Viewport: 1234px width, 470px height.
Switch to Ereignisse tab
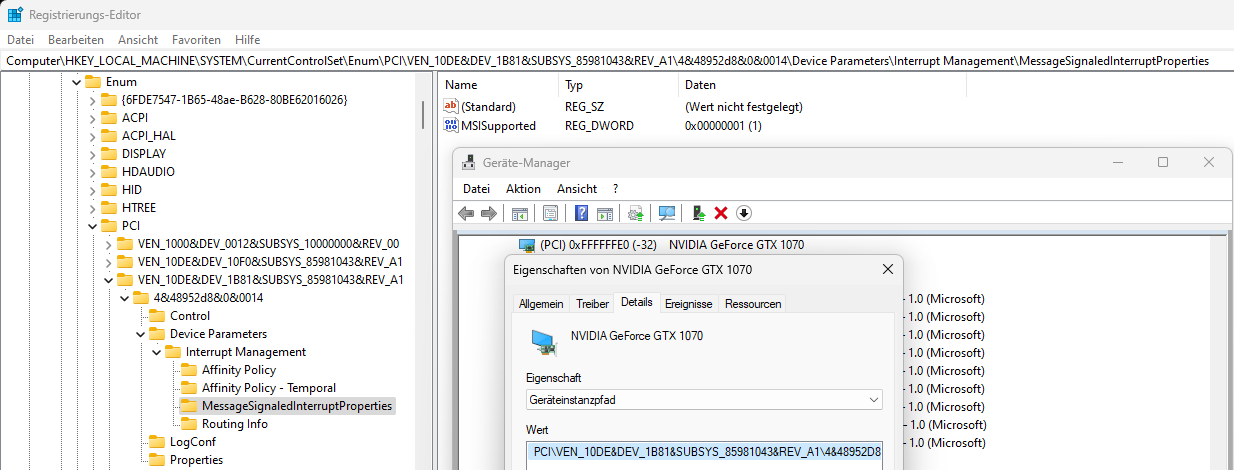(688, 304)
